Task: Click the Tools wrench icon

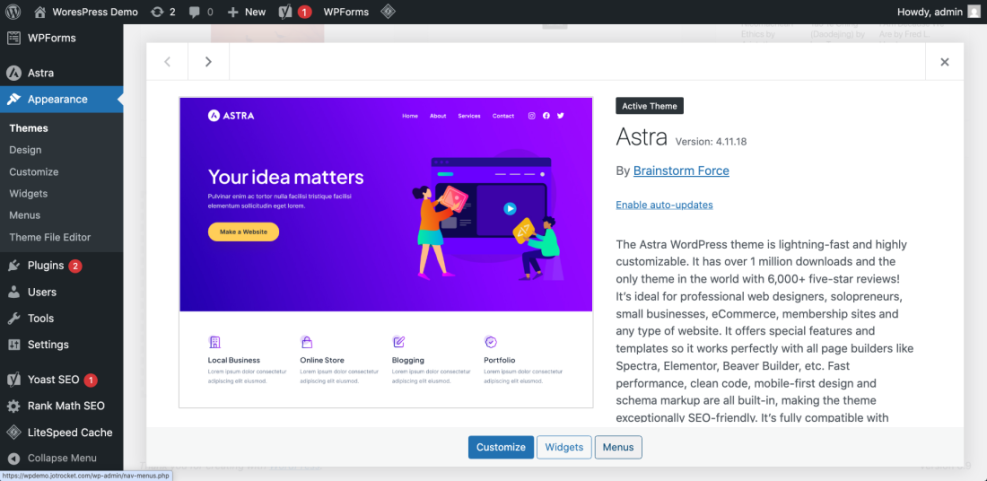Action: (13, 319)
